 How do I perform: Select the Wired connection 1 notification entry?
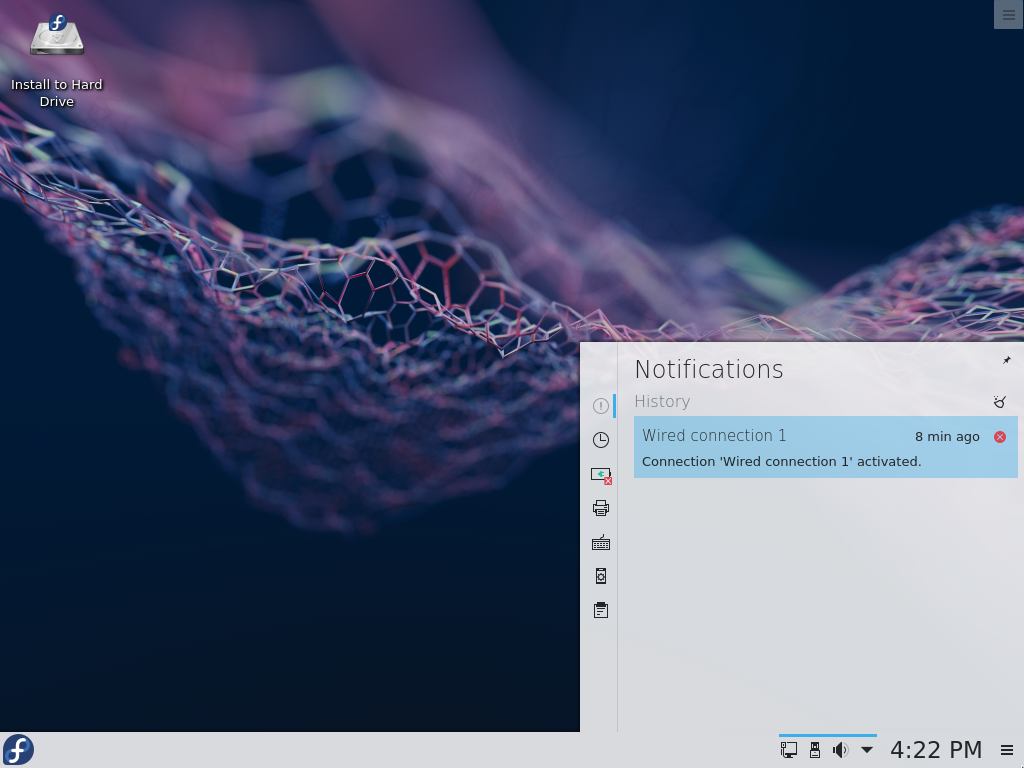click(825, 447)
